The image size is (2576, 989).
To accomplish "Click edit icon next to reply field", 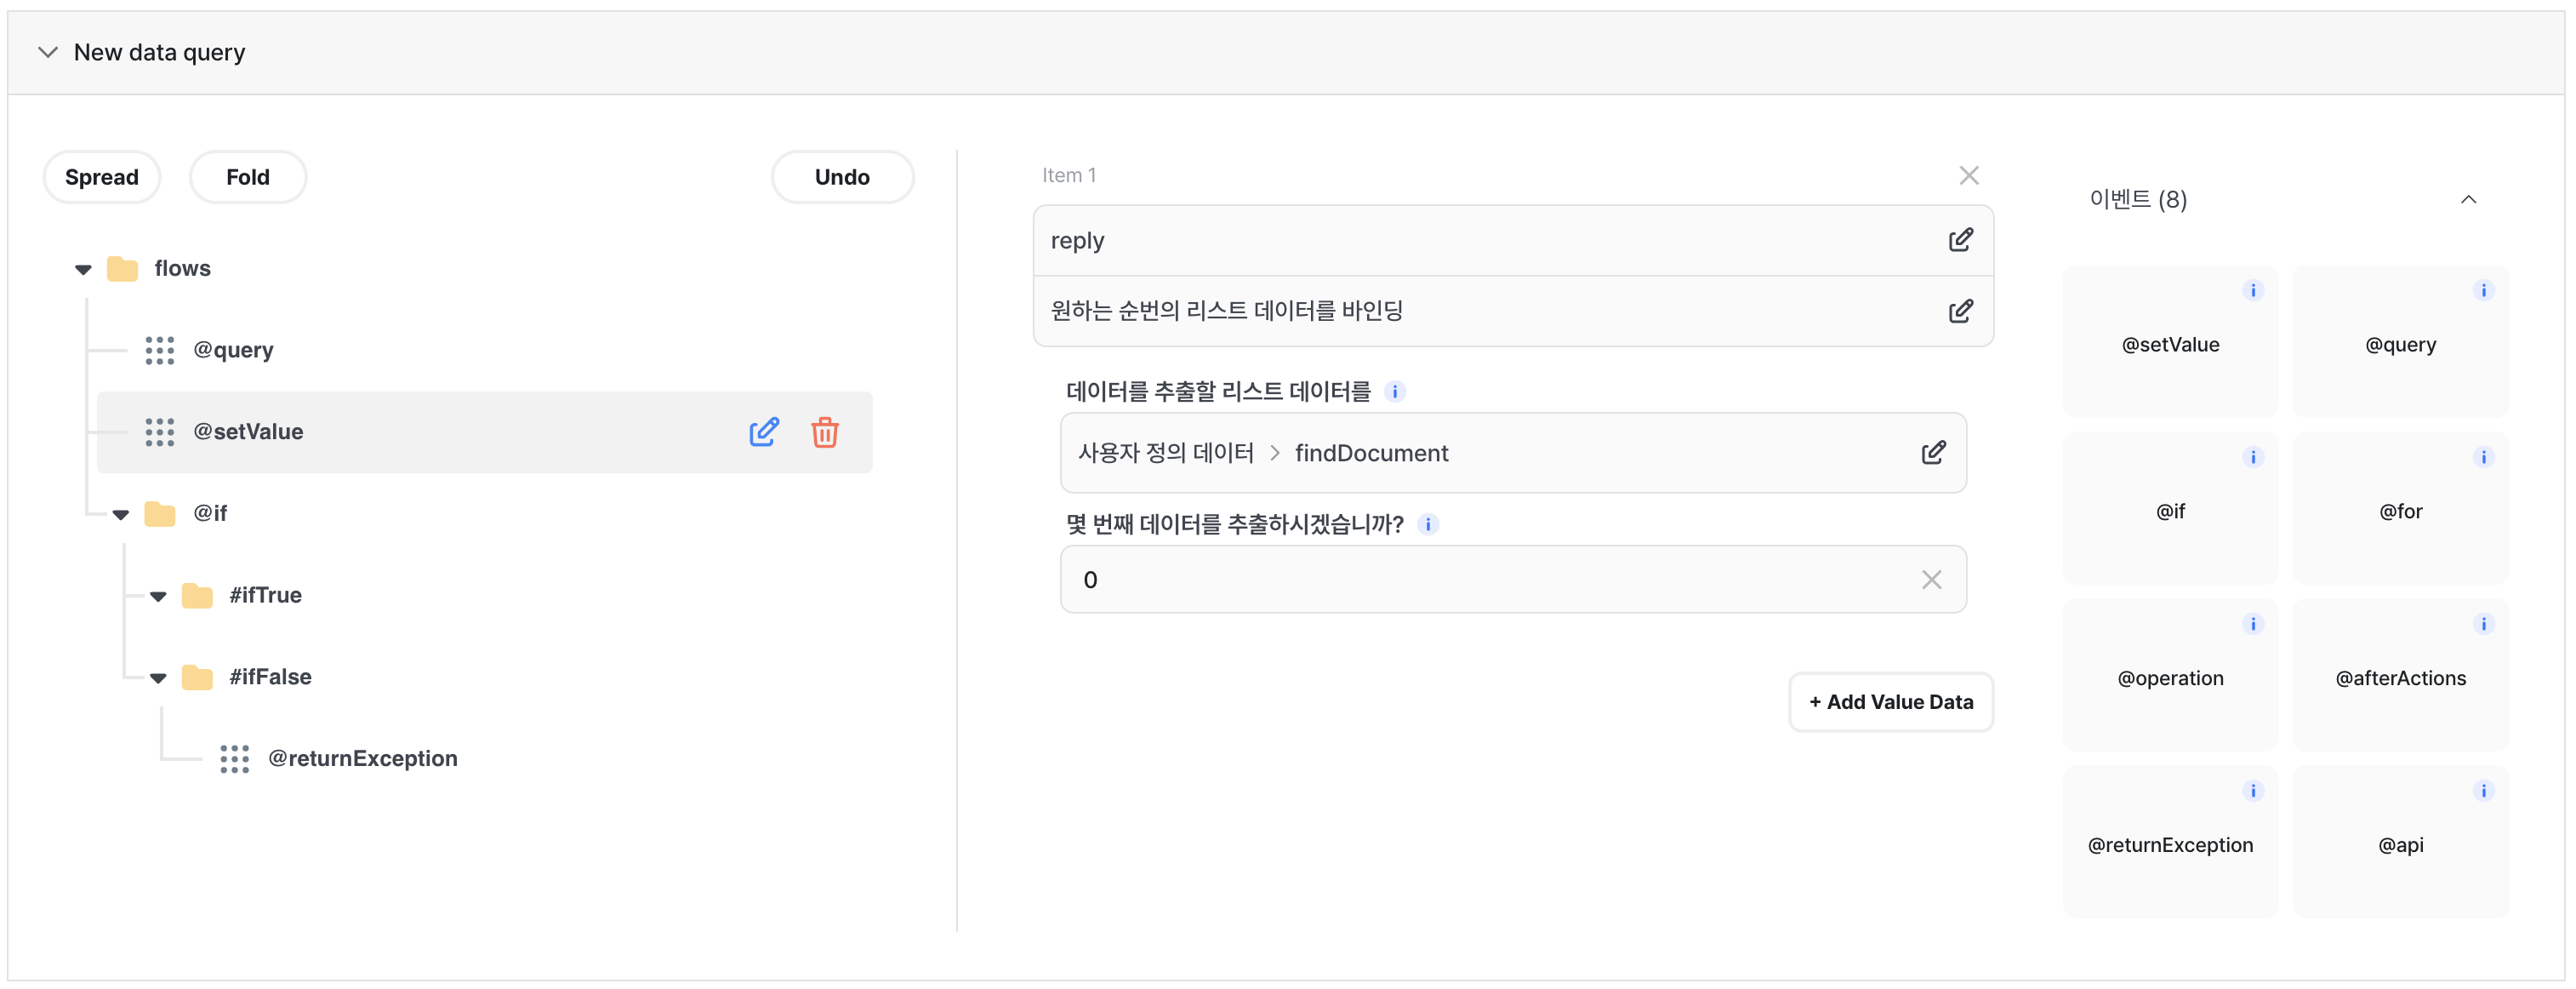I will click(x=1959, y=240).
